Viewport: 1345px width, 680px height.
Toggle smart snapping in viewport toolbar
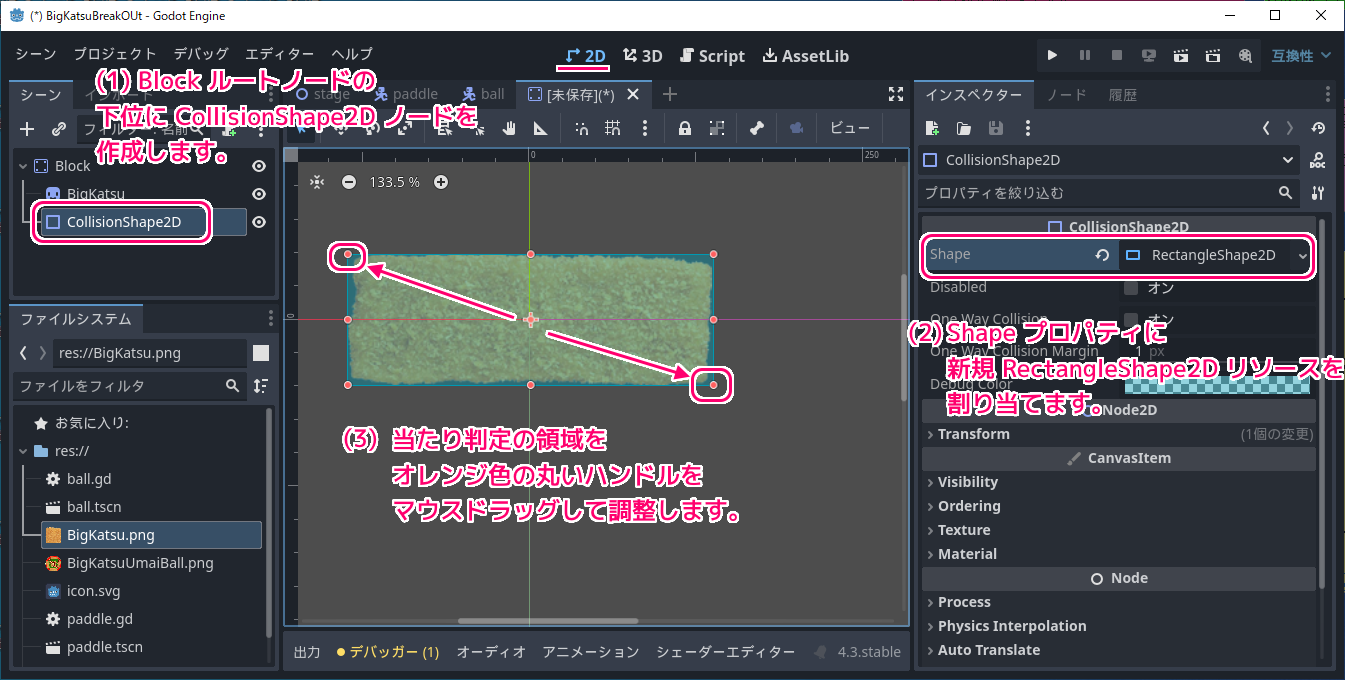(x=582, y=128)
